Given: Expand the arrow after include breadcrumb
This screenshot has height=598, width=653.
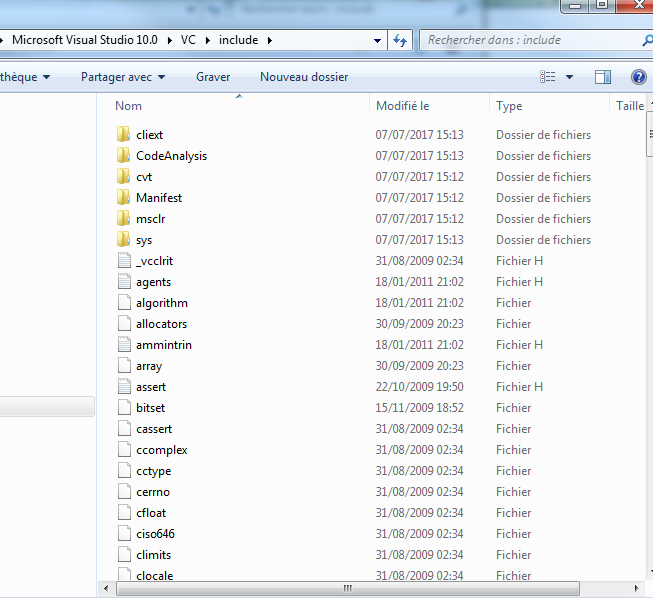Looking at the screenshot, I should click(x=269, y=40).
